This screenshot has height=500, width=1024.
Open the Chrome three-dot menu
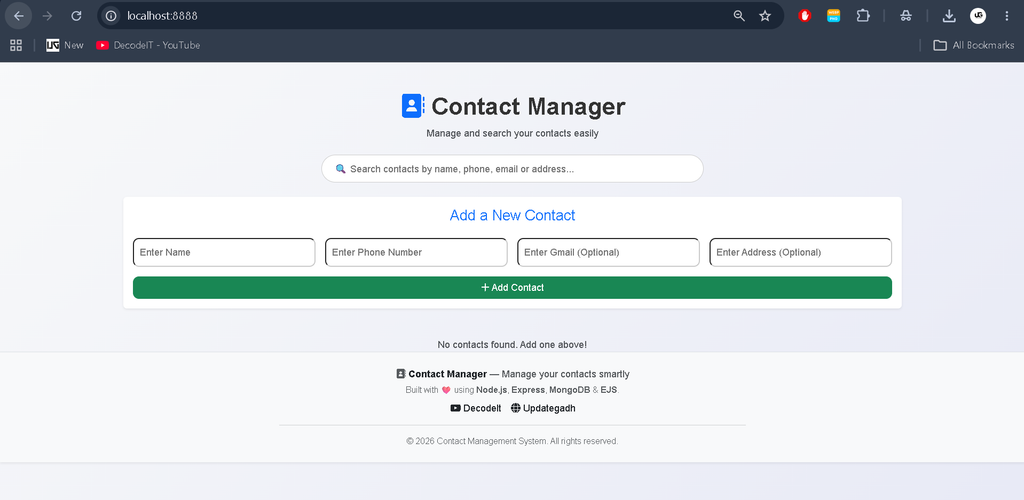pyautogui.click(x=1006, y=16)
